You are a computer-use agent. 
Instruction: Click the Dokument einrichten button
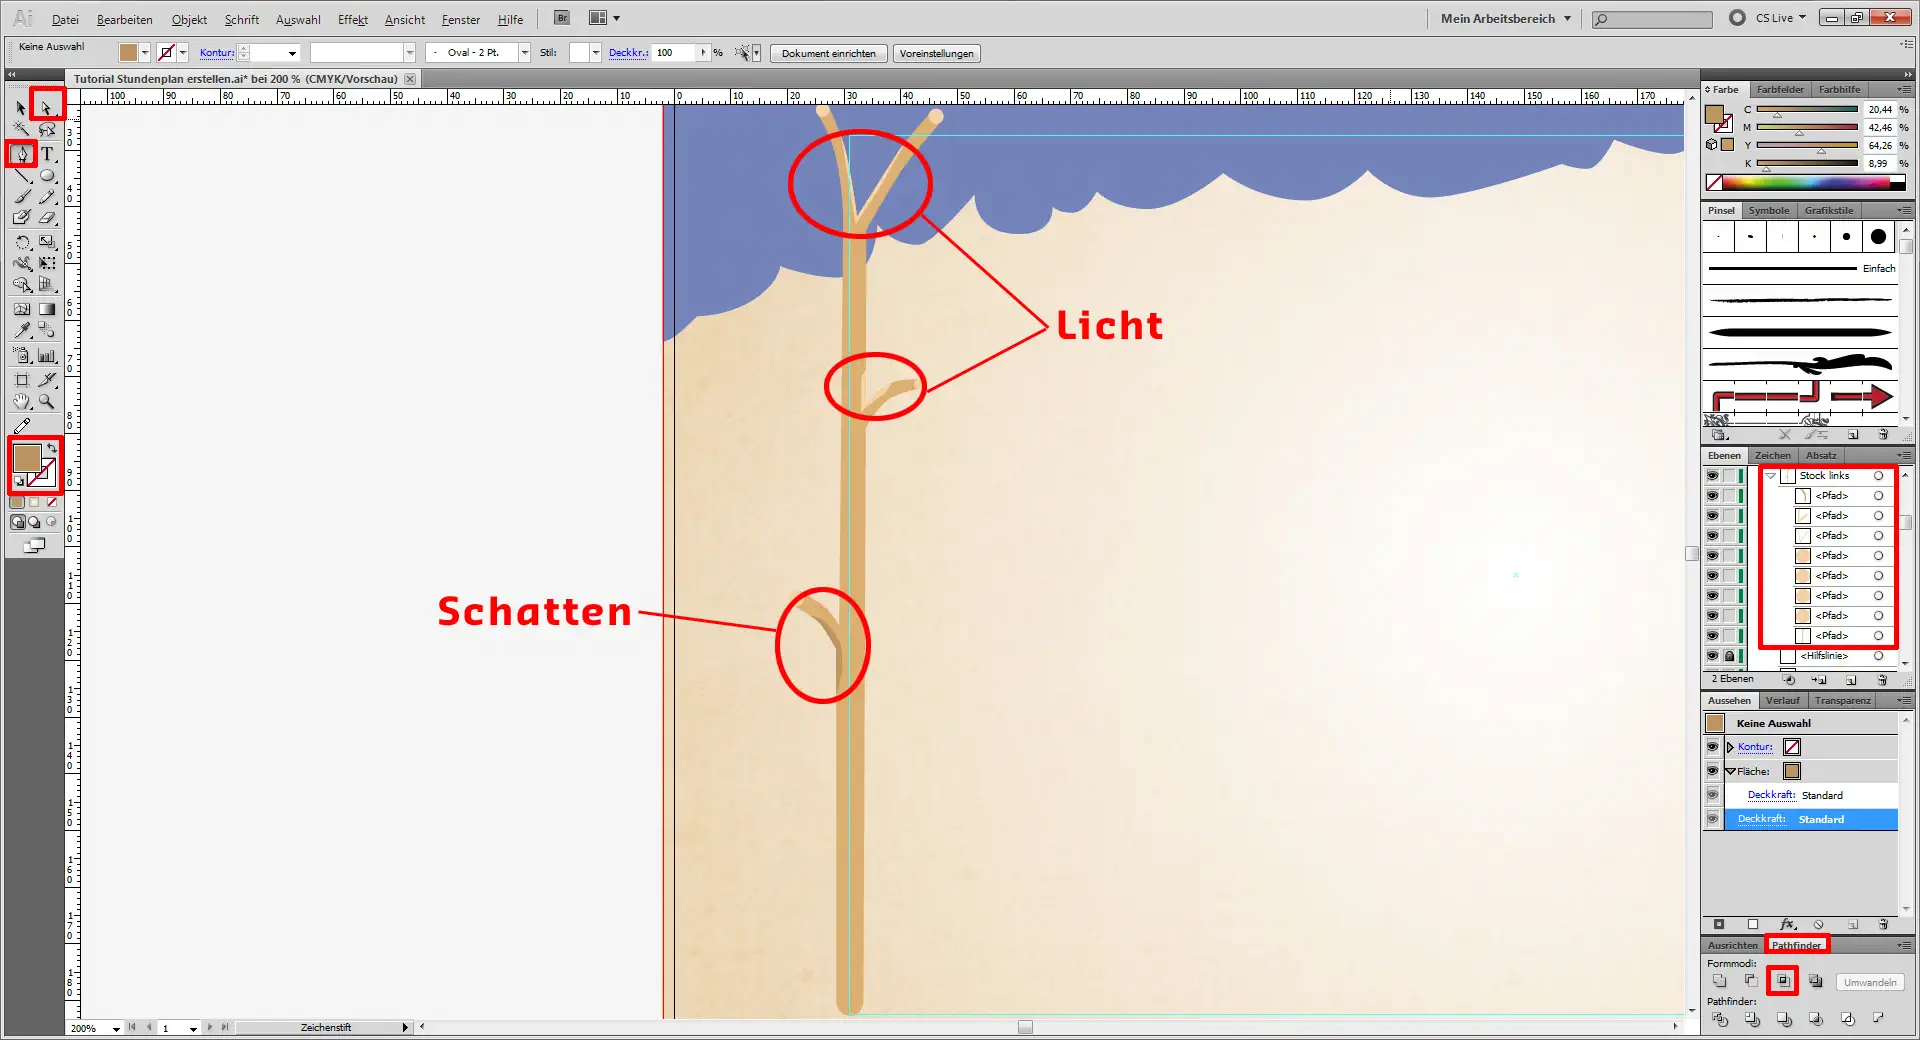828,53
